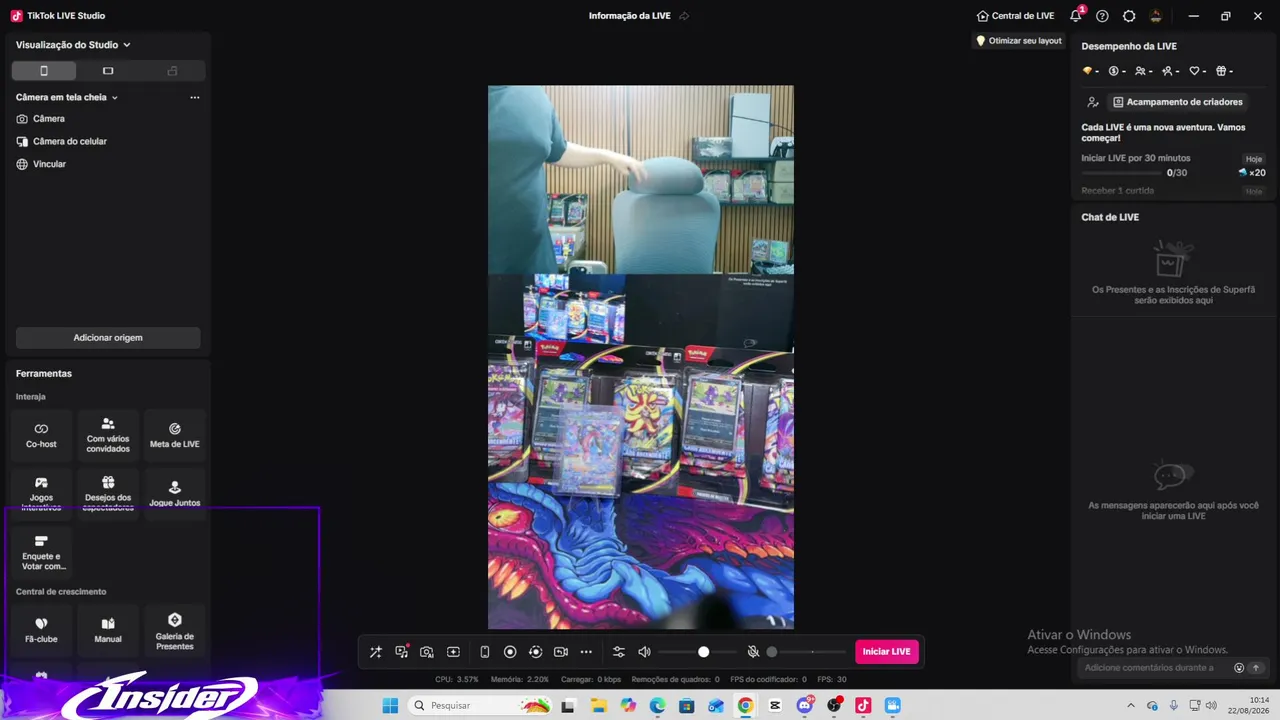Open Informação da LIVE title

[x=630, y=16]
